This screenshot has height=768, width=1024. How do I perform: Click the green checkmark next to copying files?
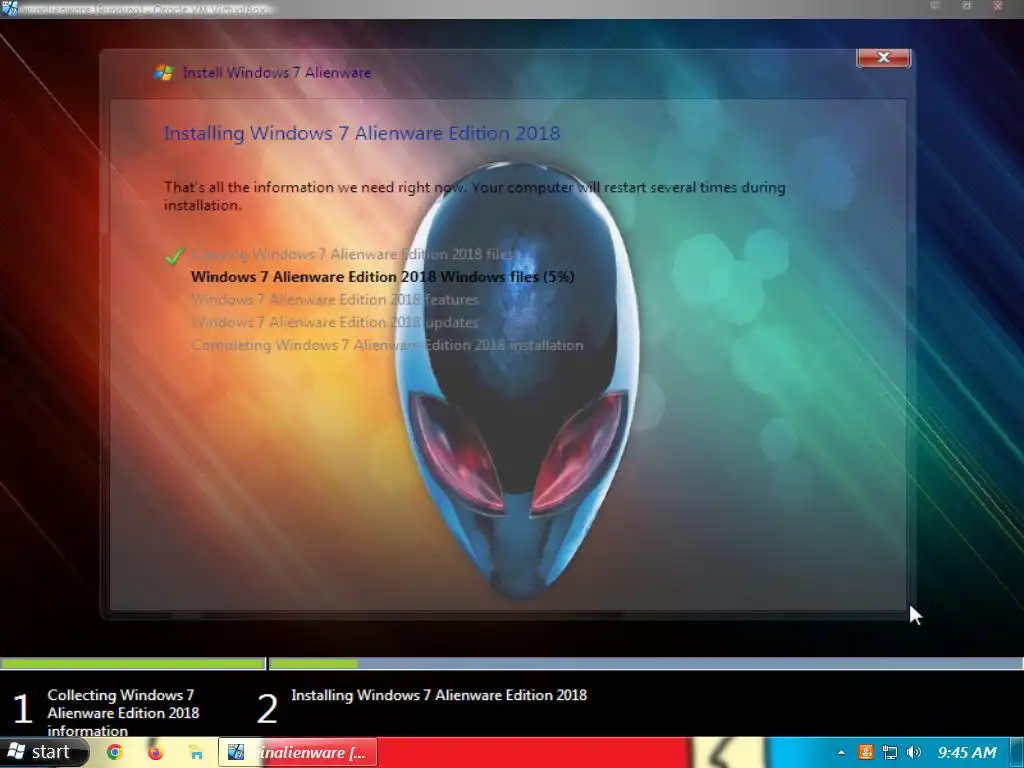[175, 255]
